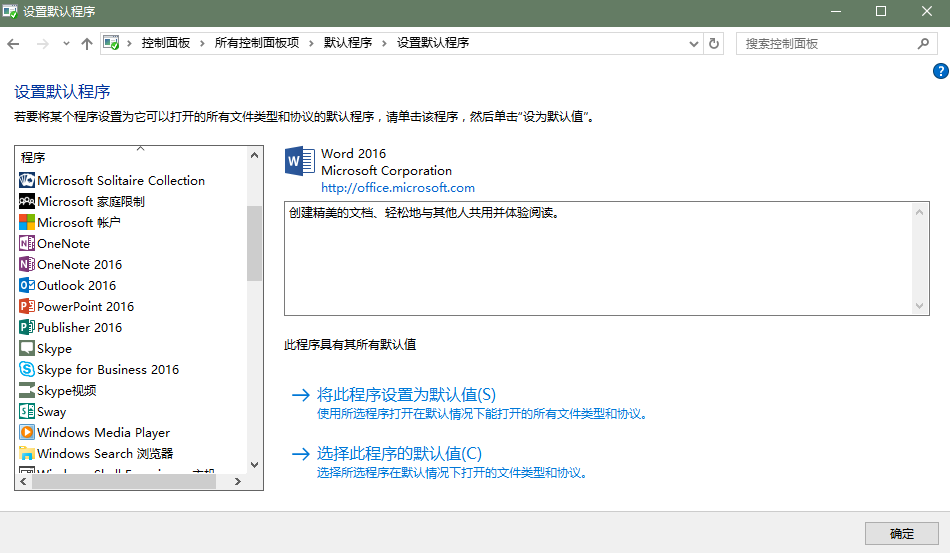Click the search magnifier icon

[923, 44]
